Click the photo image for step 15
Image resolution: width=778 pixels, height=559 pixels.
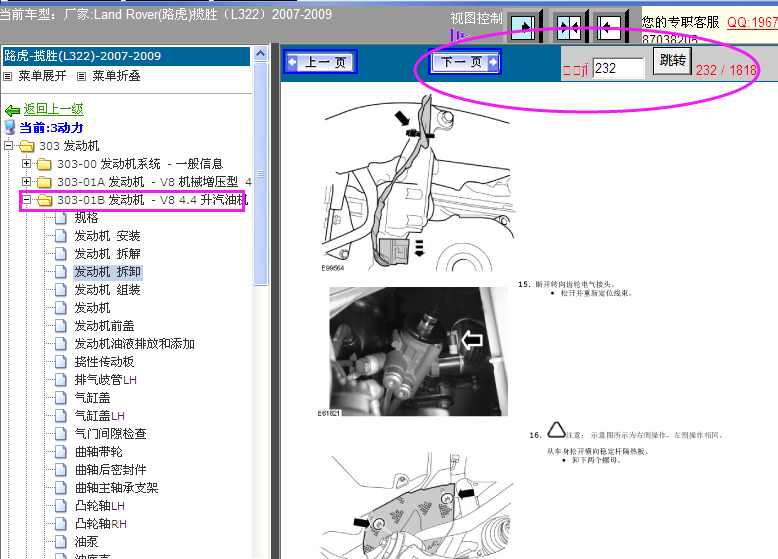tap(418, 351)
